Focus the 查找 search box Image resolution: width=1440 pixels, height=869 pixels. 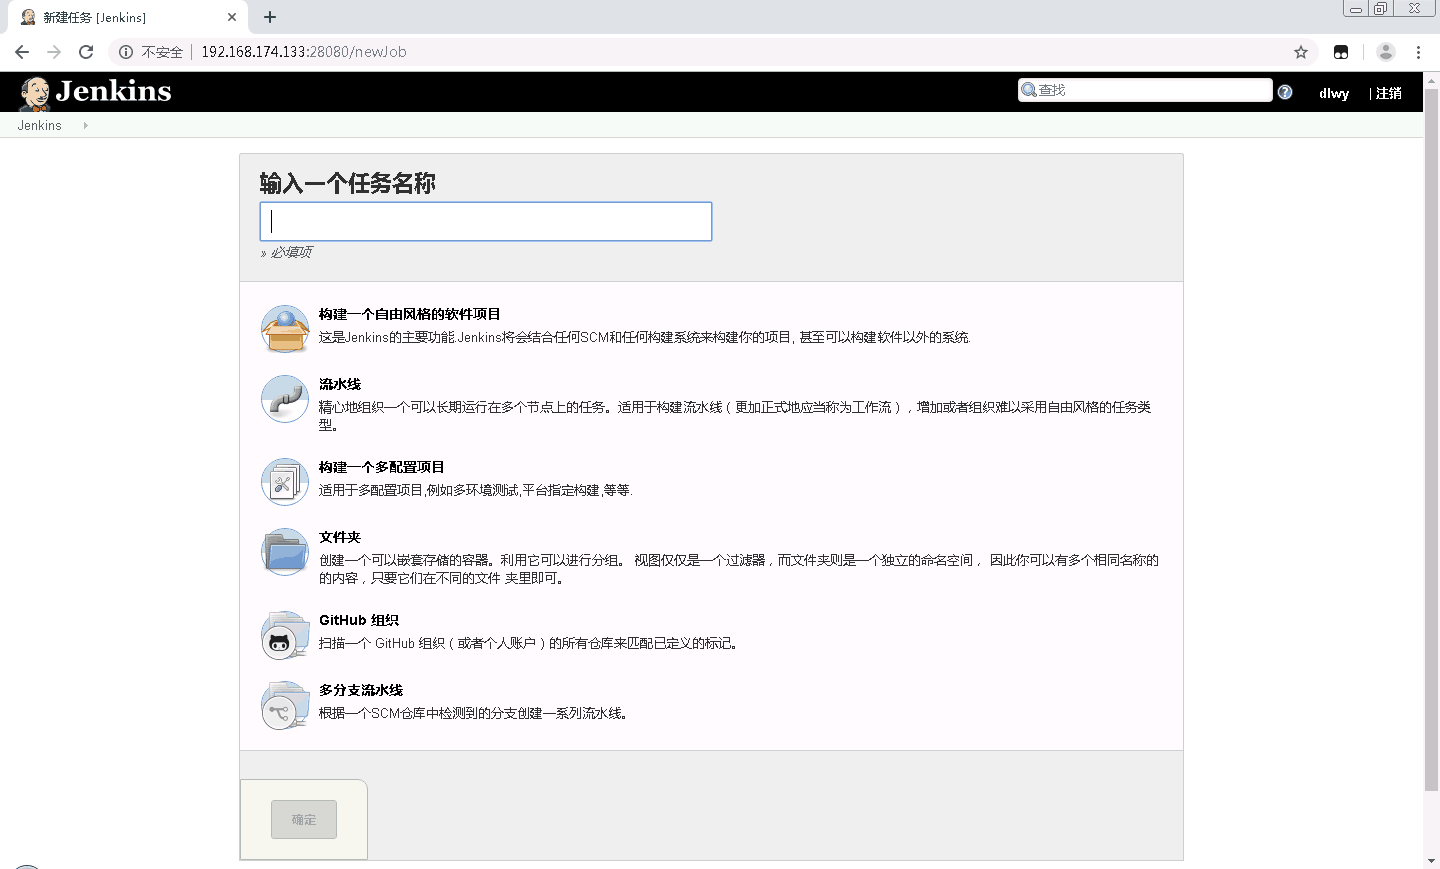[x=1145, y=90]
